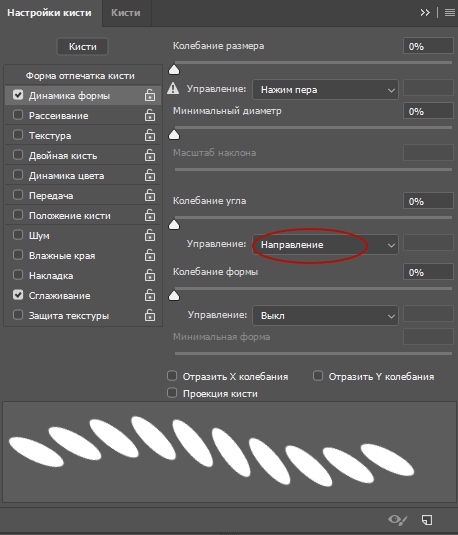The height and width of the screenshot is (535, 458).
Task: Open the panel menu hamburger icon
Action: [x=450, y=13]
